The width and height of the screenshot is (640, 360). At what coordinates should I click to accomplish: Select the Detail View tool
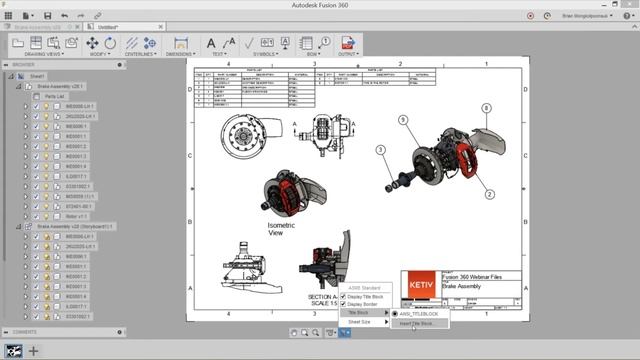[71, 43]
